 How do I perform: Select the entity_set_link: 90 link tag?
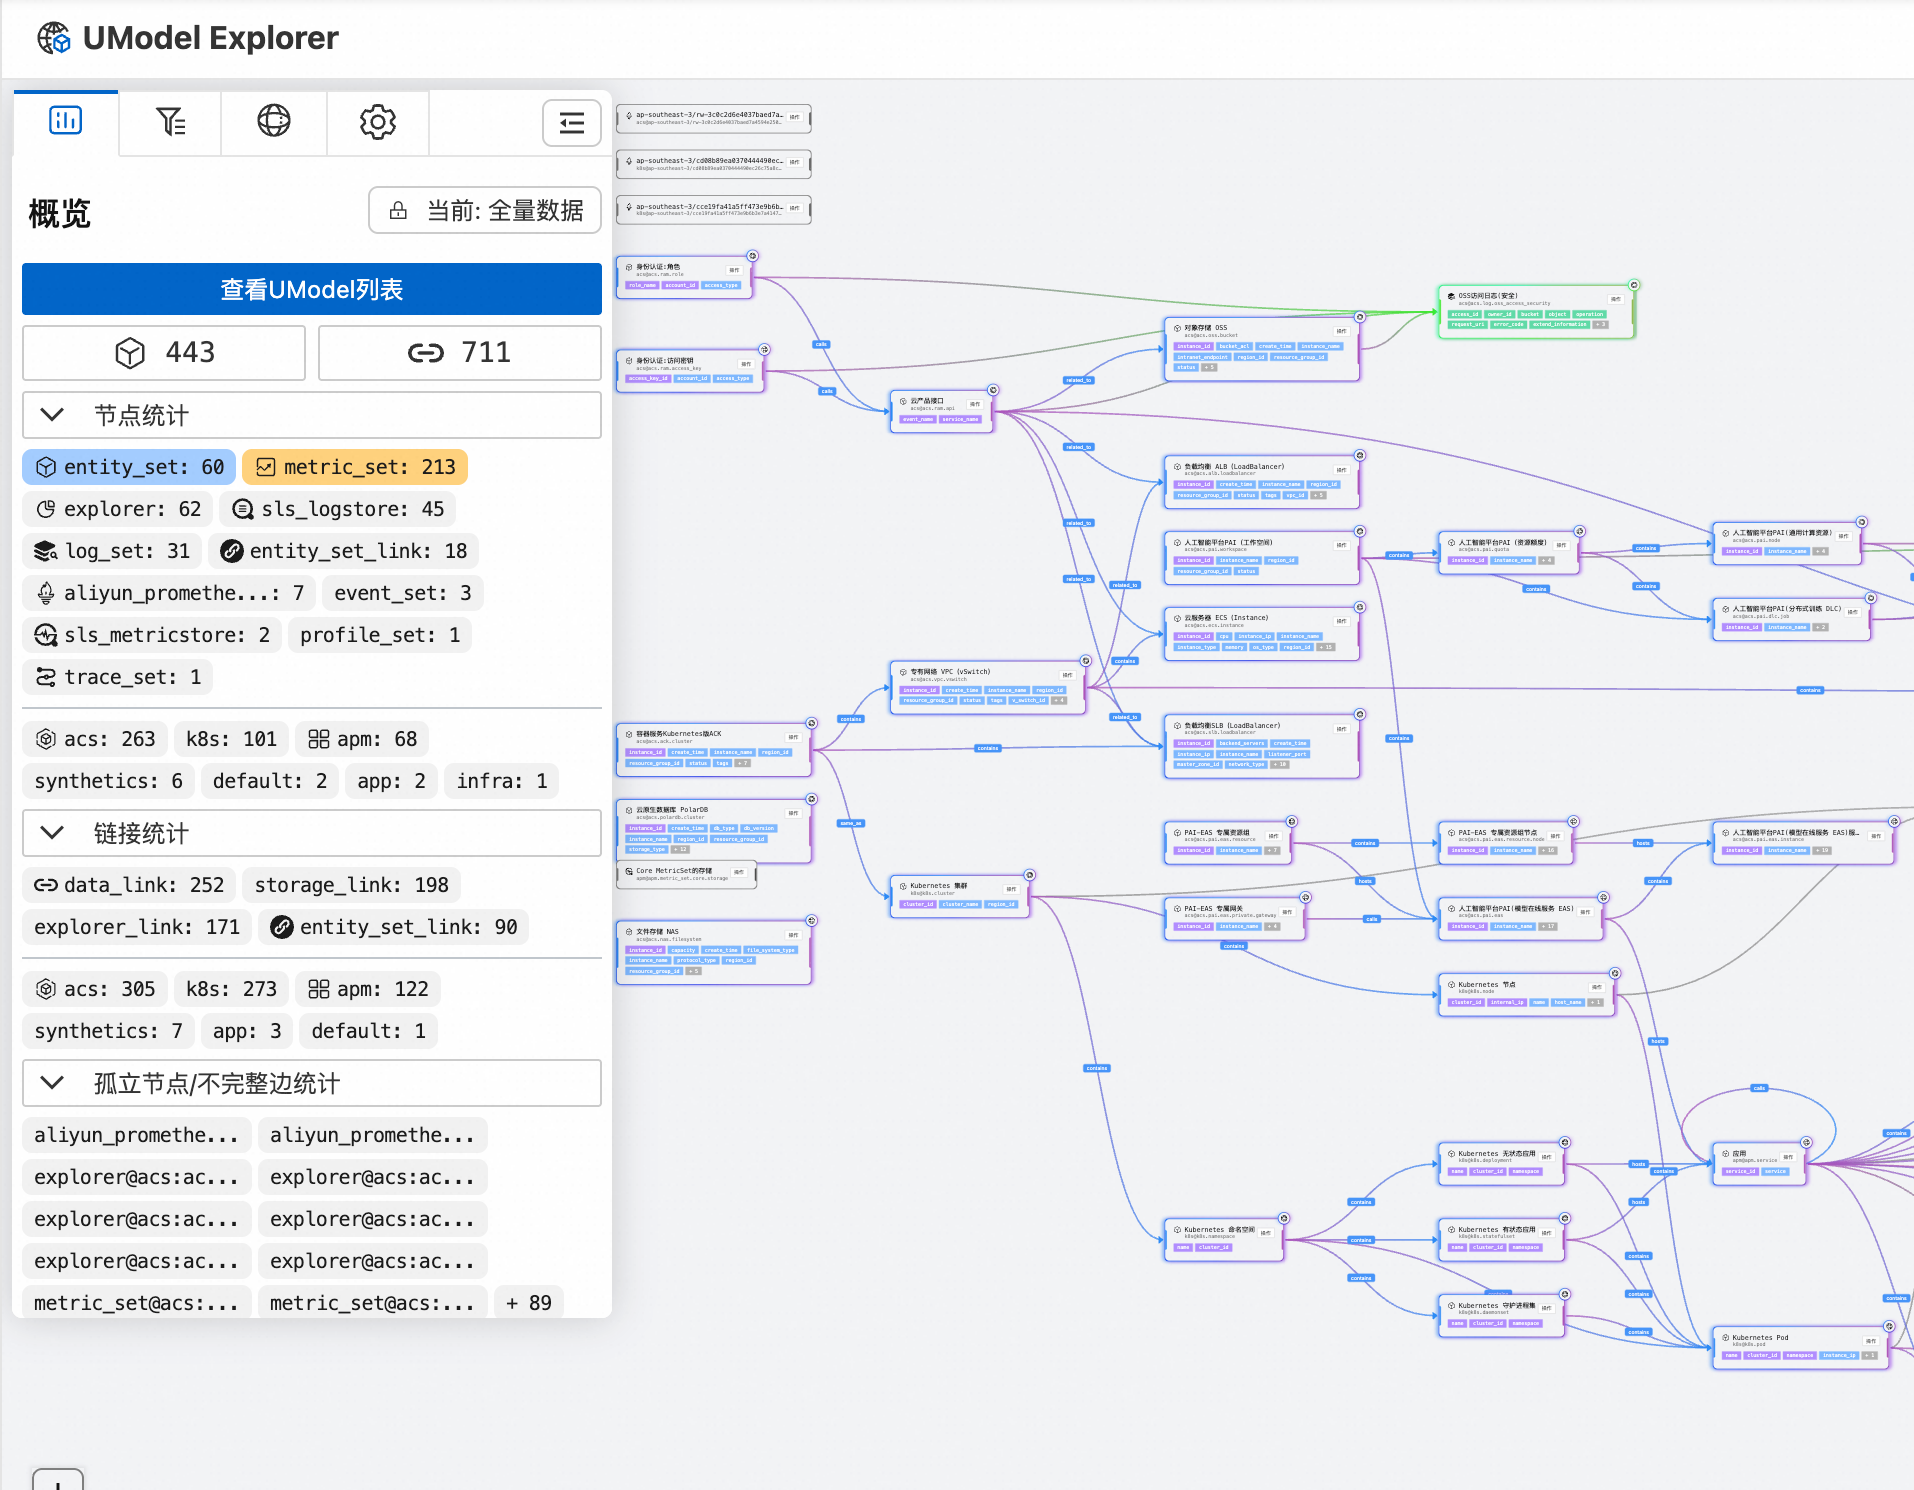pos(394,927)
